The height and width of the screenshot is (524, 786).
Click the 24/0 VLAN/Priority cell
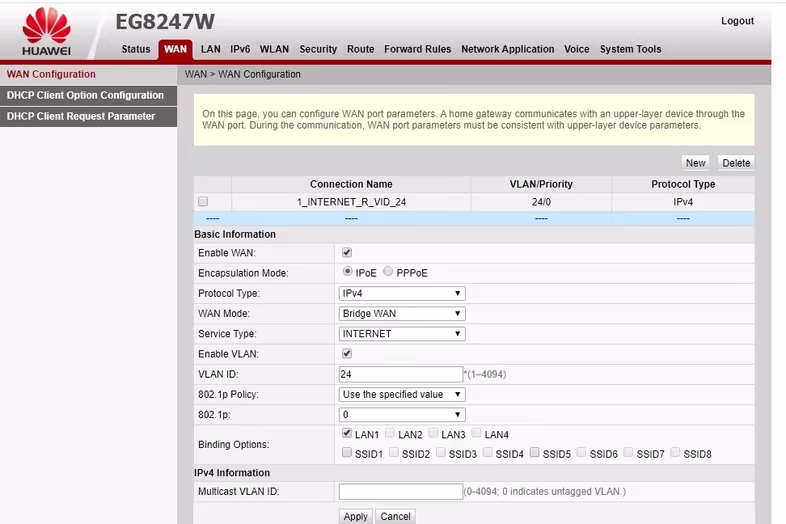coord(541,202)
